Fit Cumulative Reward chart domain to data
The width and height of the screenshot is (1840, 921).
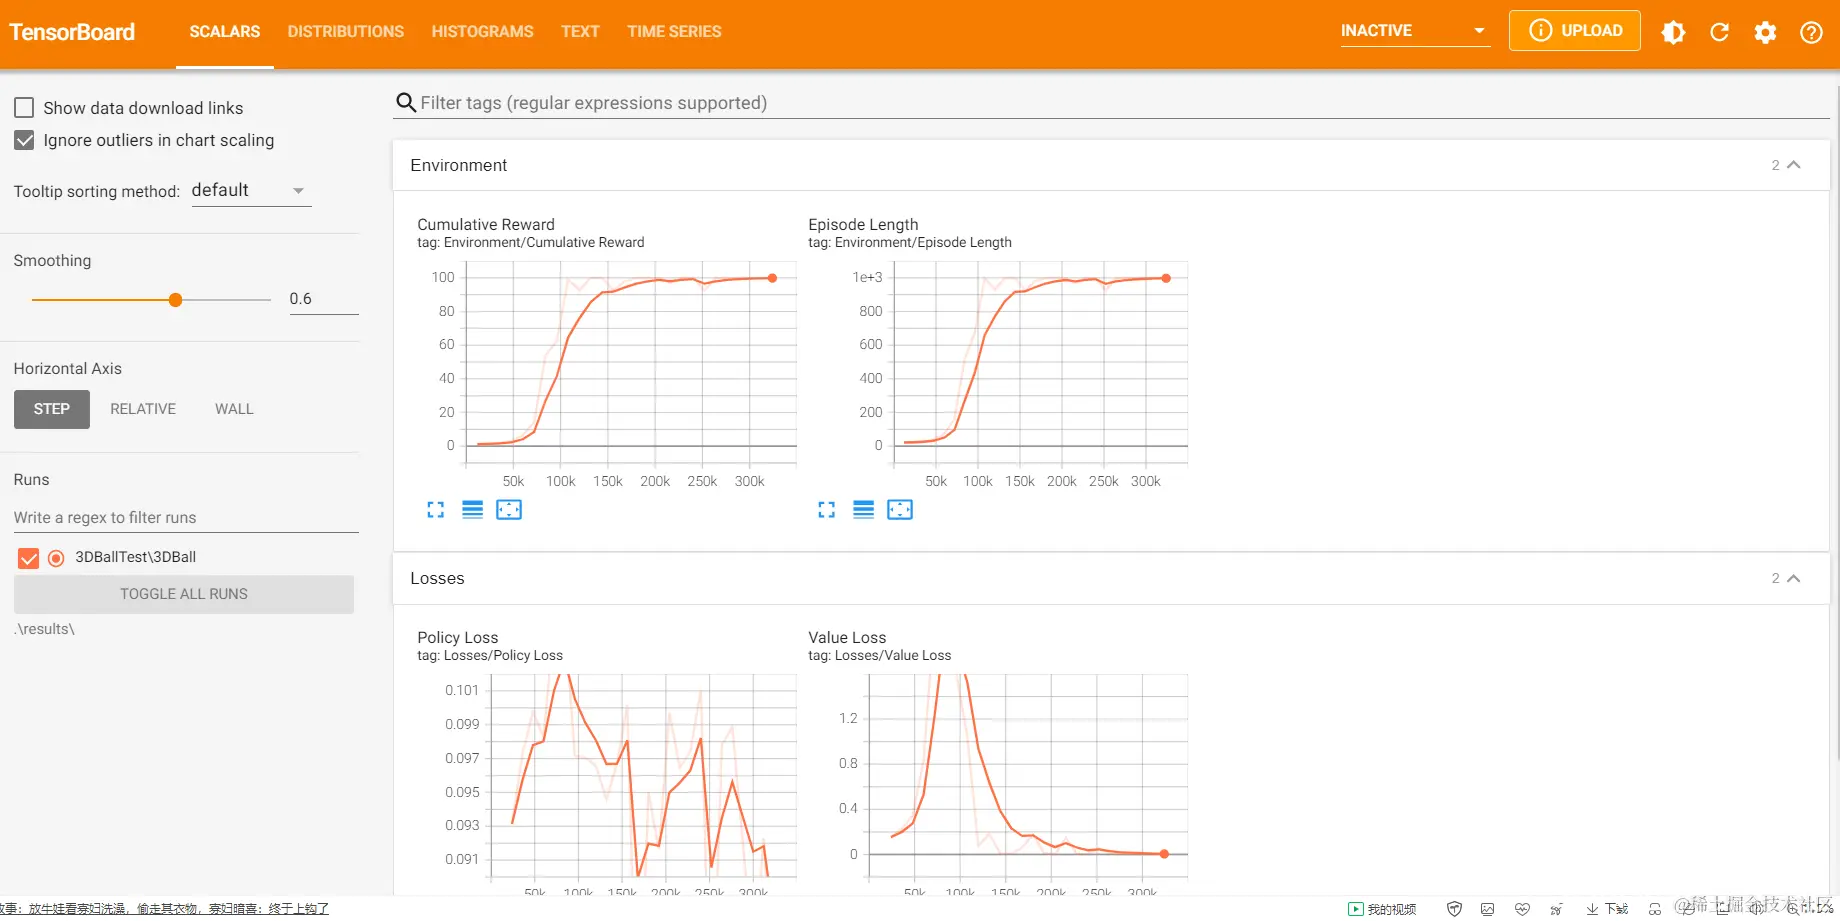[x=509, y=510]
